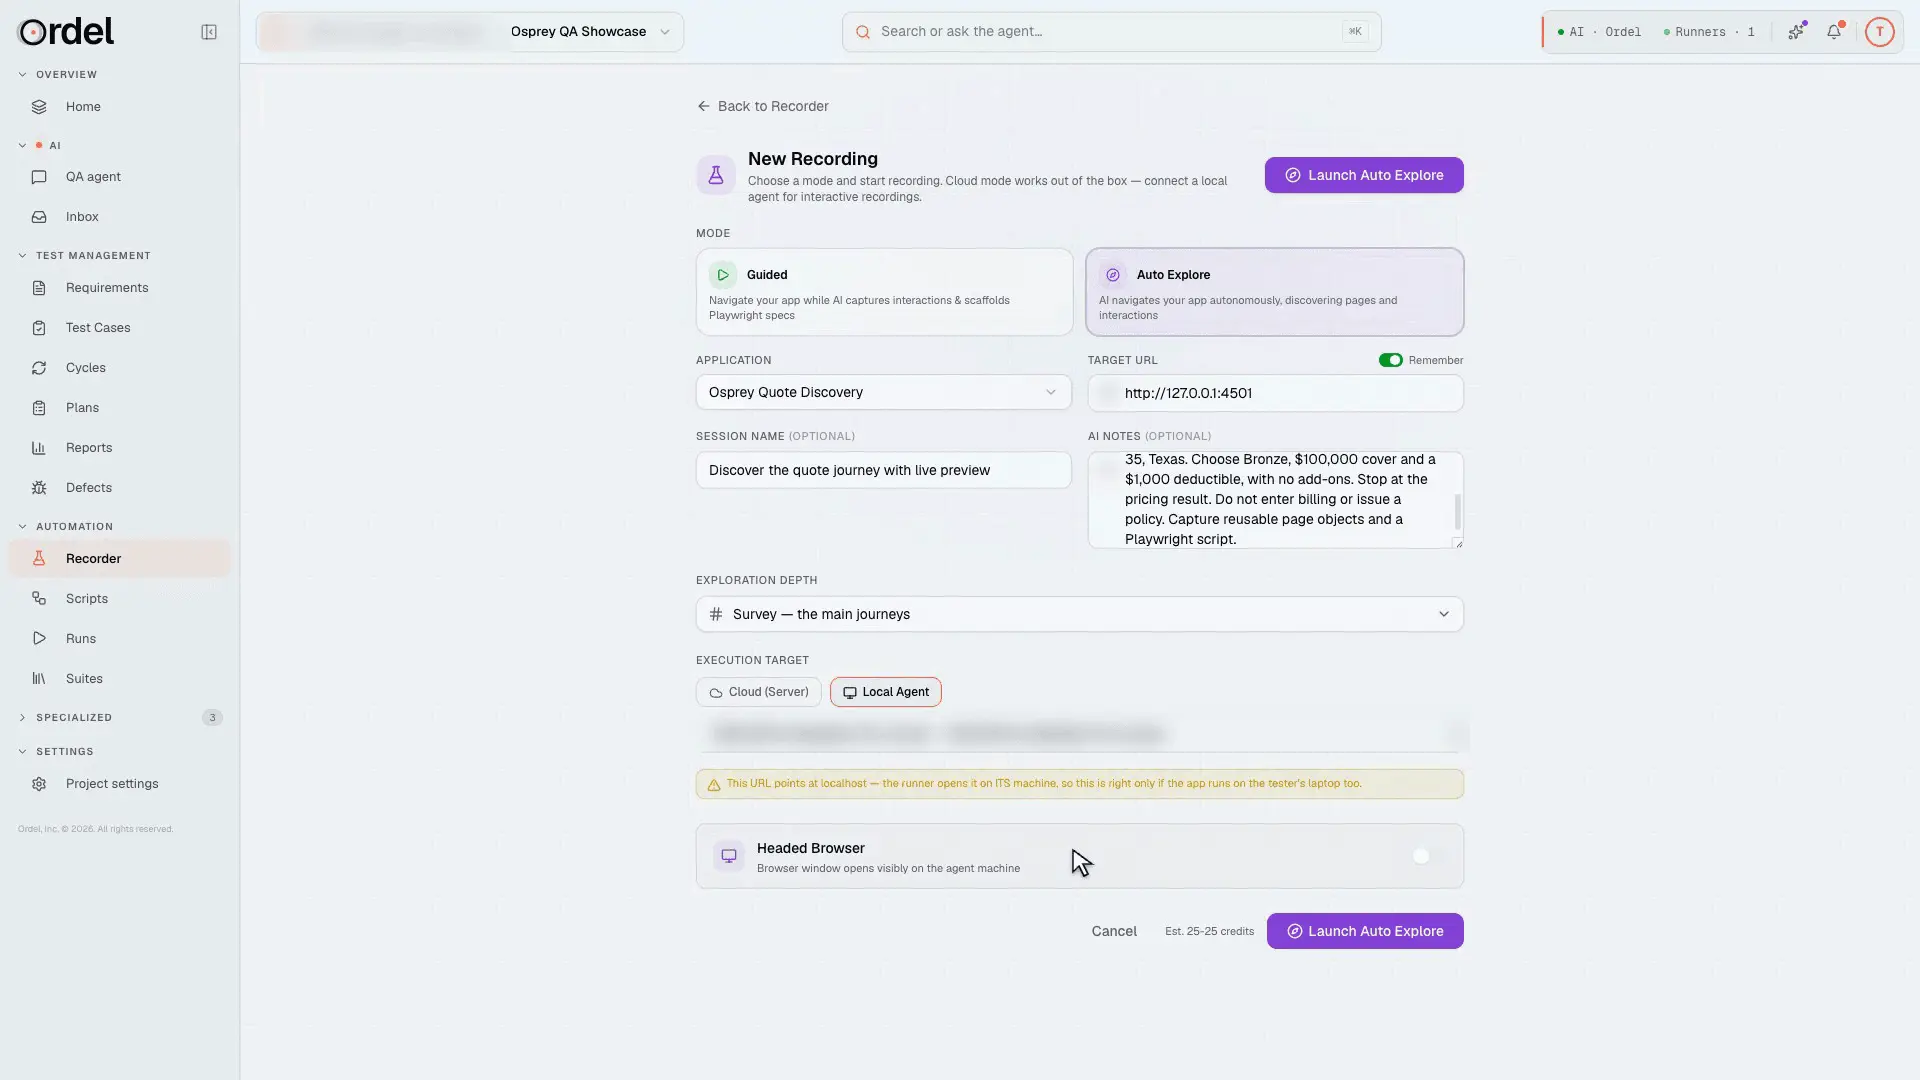
Task: Click the AI Notes scrollbar
Action: click(x=1457, y=512)
